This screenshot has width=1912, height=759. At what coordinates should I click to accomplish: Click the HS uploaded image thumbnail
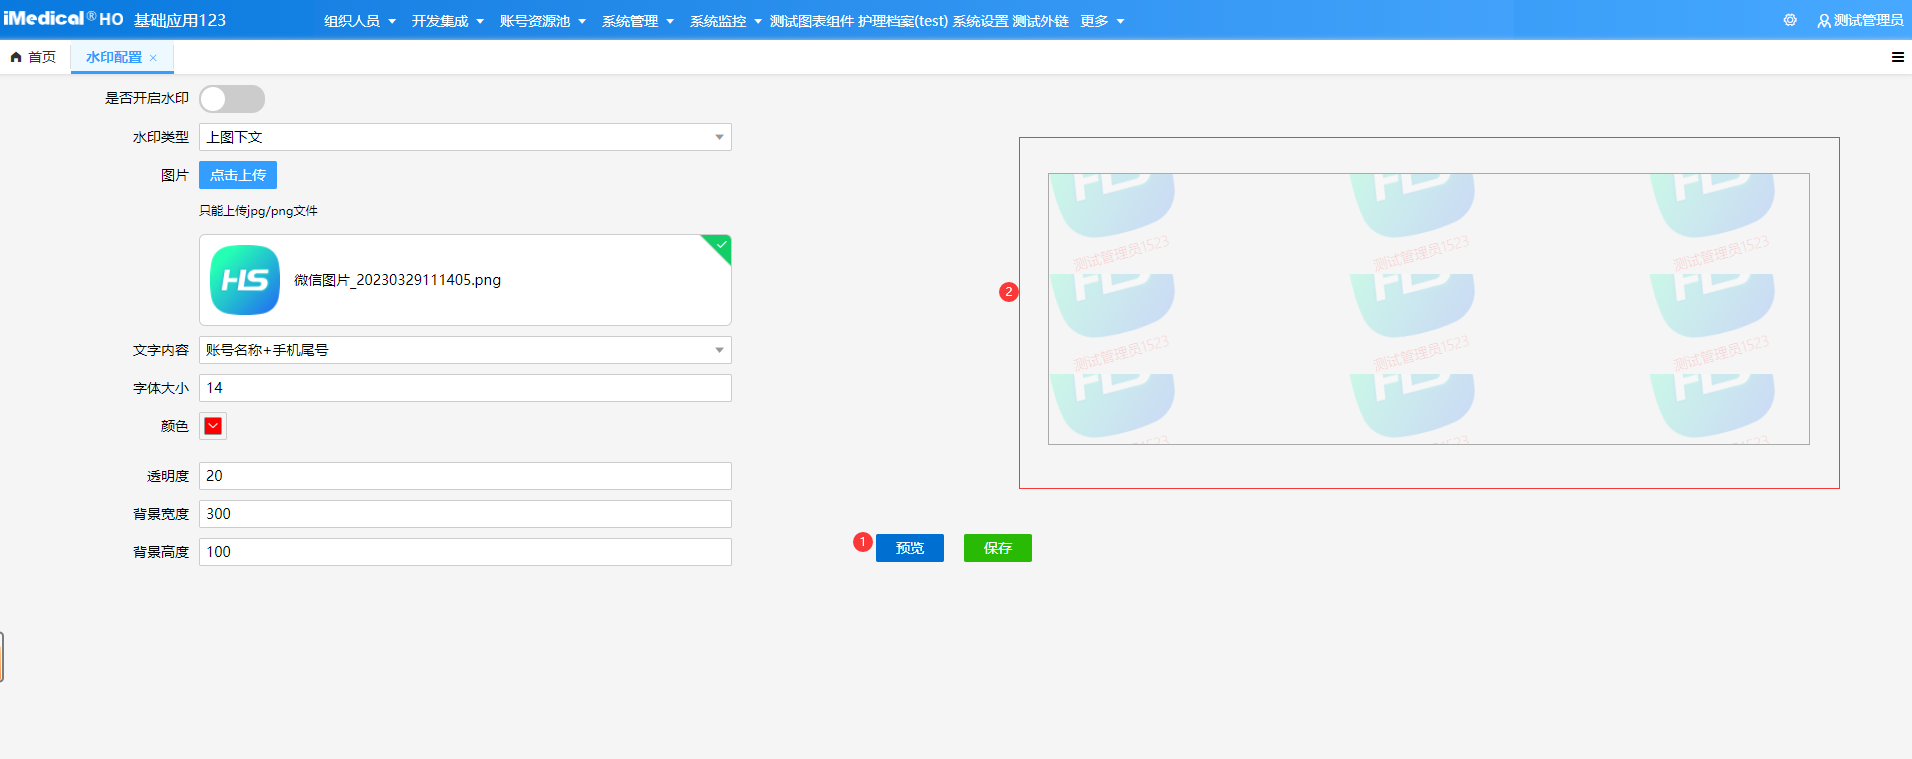tap(245, 280)
